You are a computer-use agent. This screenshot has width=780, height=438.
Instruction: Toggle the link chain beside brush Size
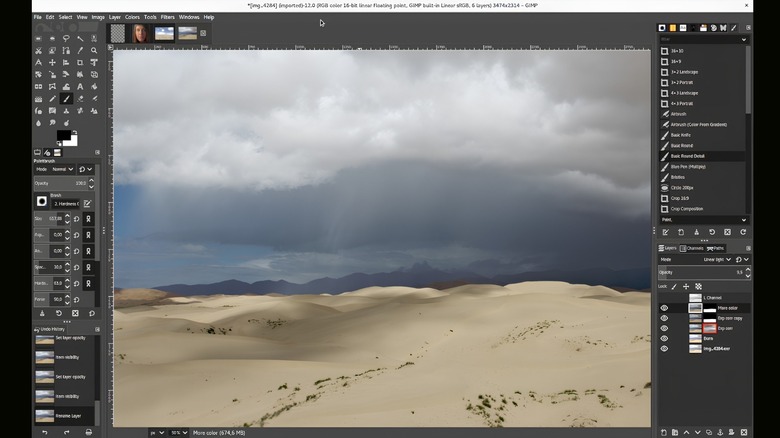(89, 219)
